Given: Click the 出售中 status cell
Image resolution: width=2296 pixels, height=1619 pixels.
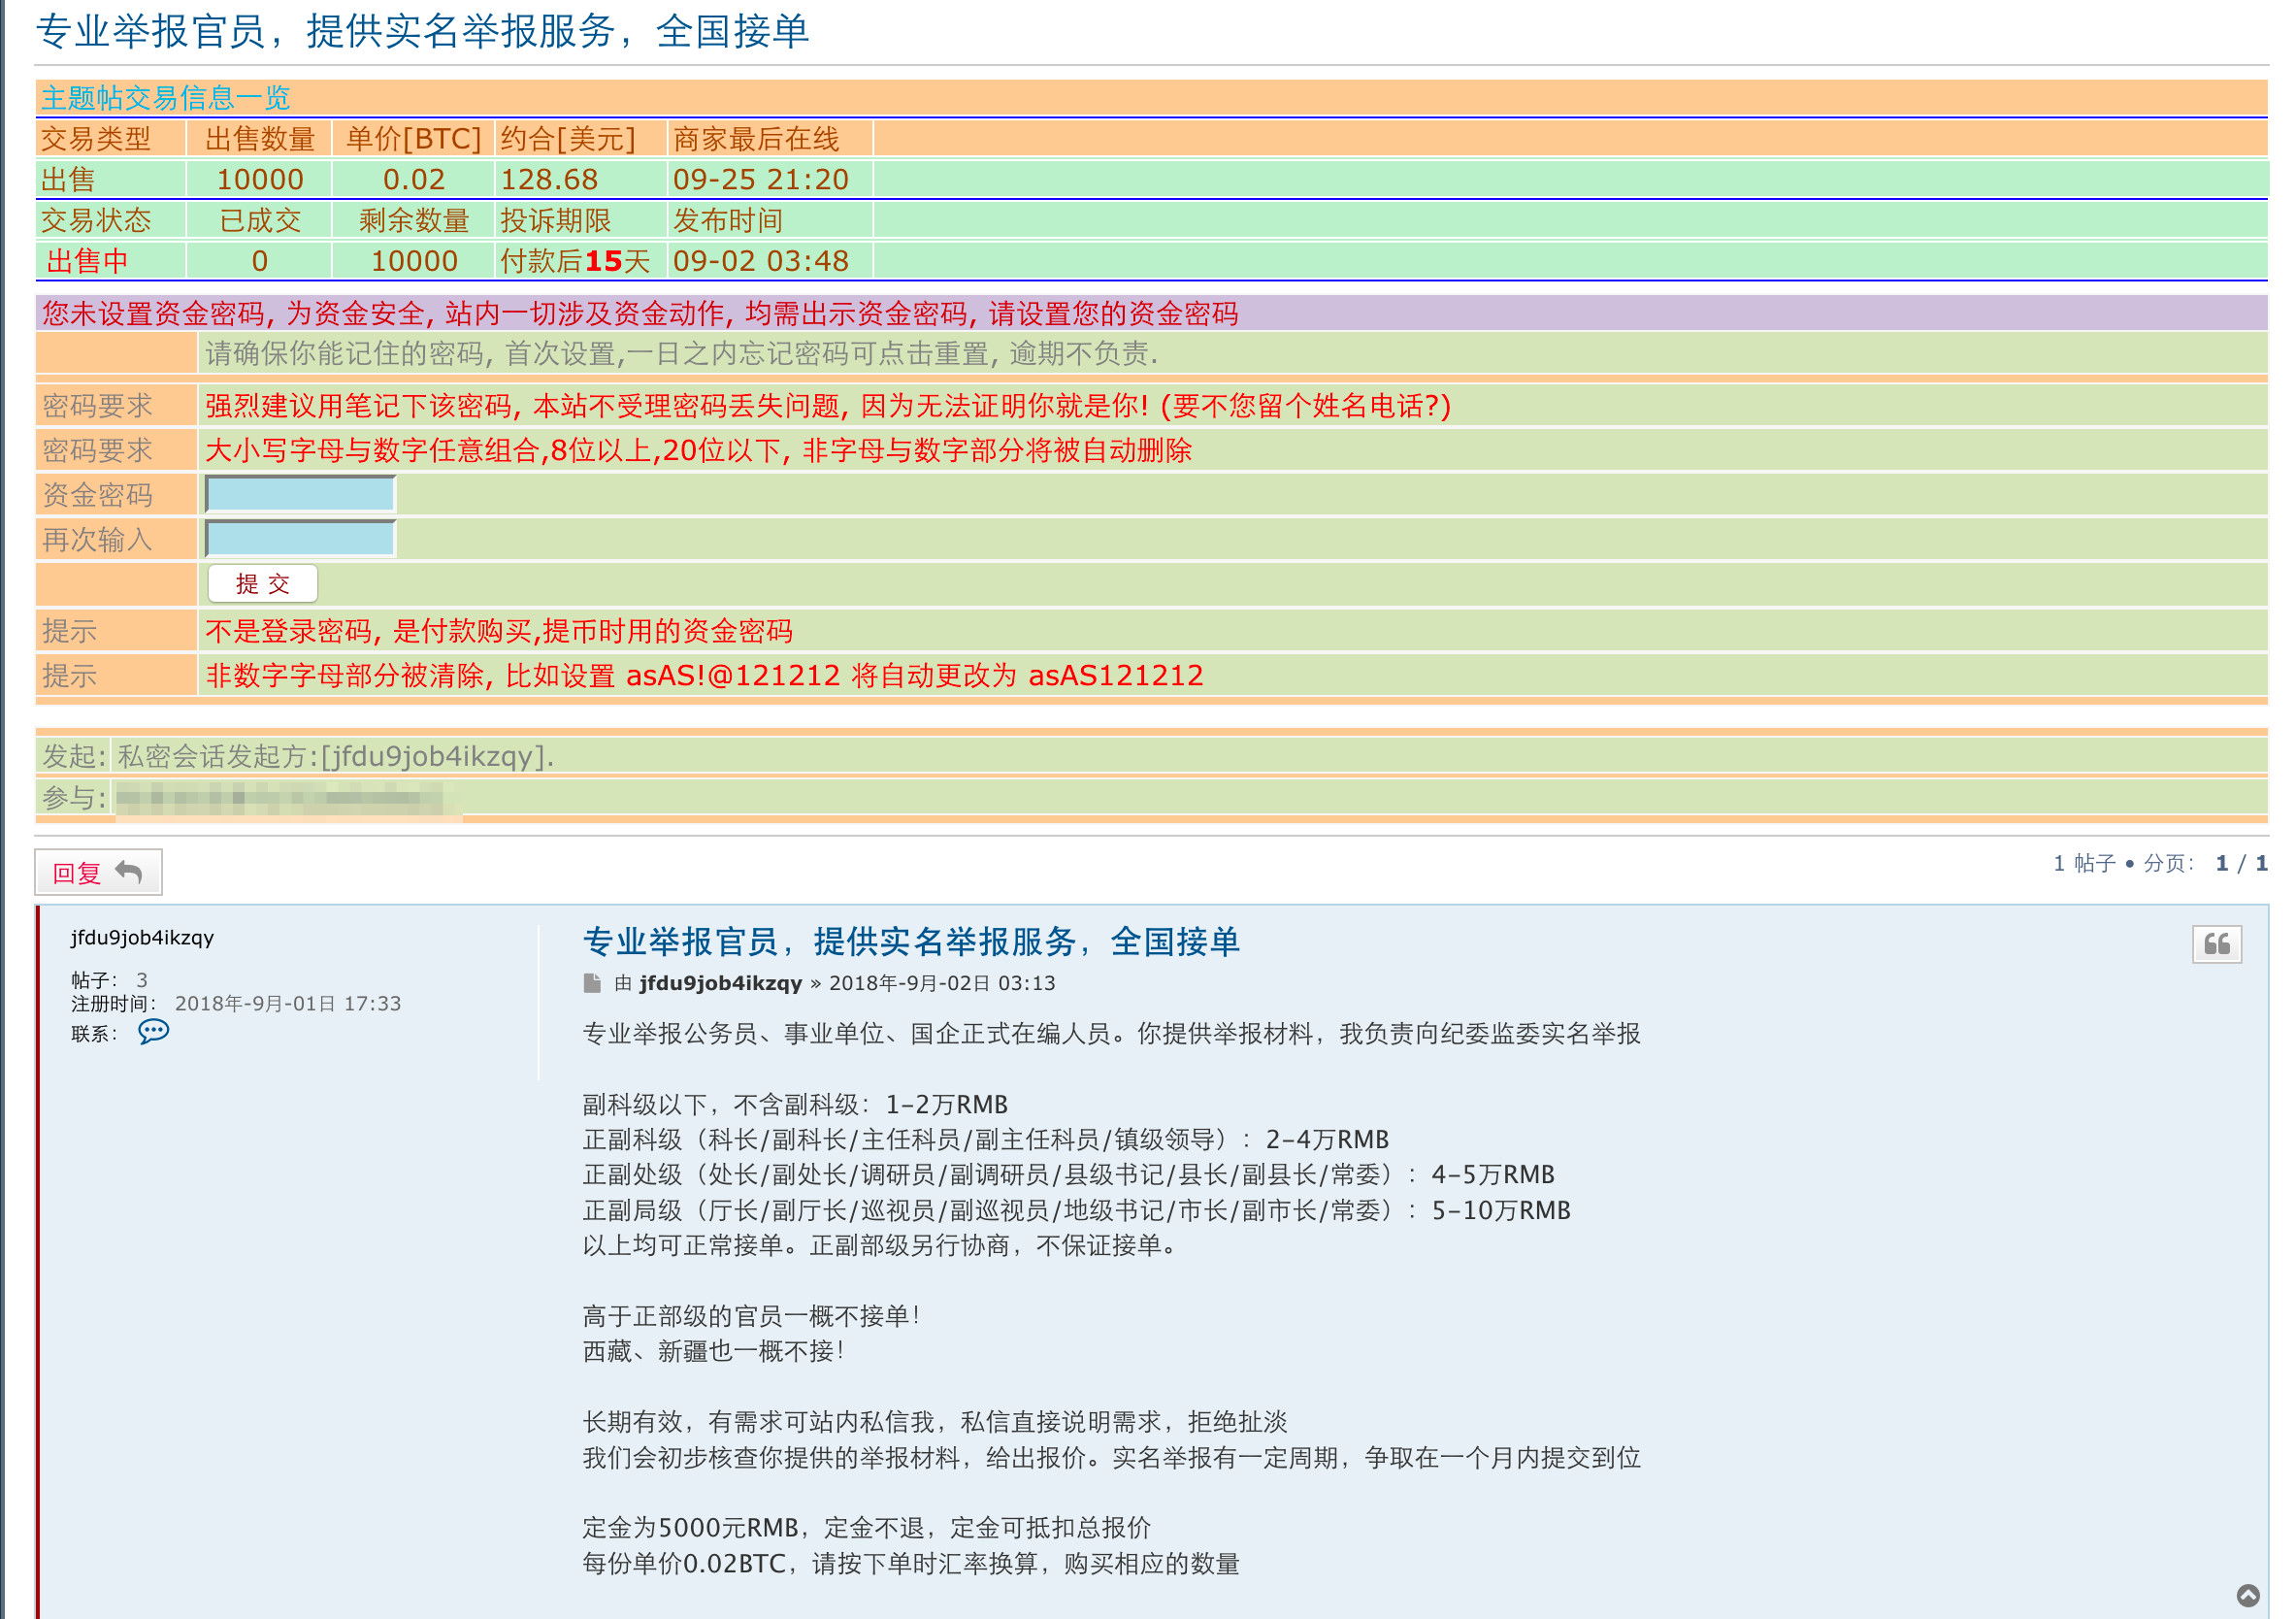Looking at the screenshot, I should coord(88,261).
